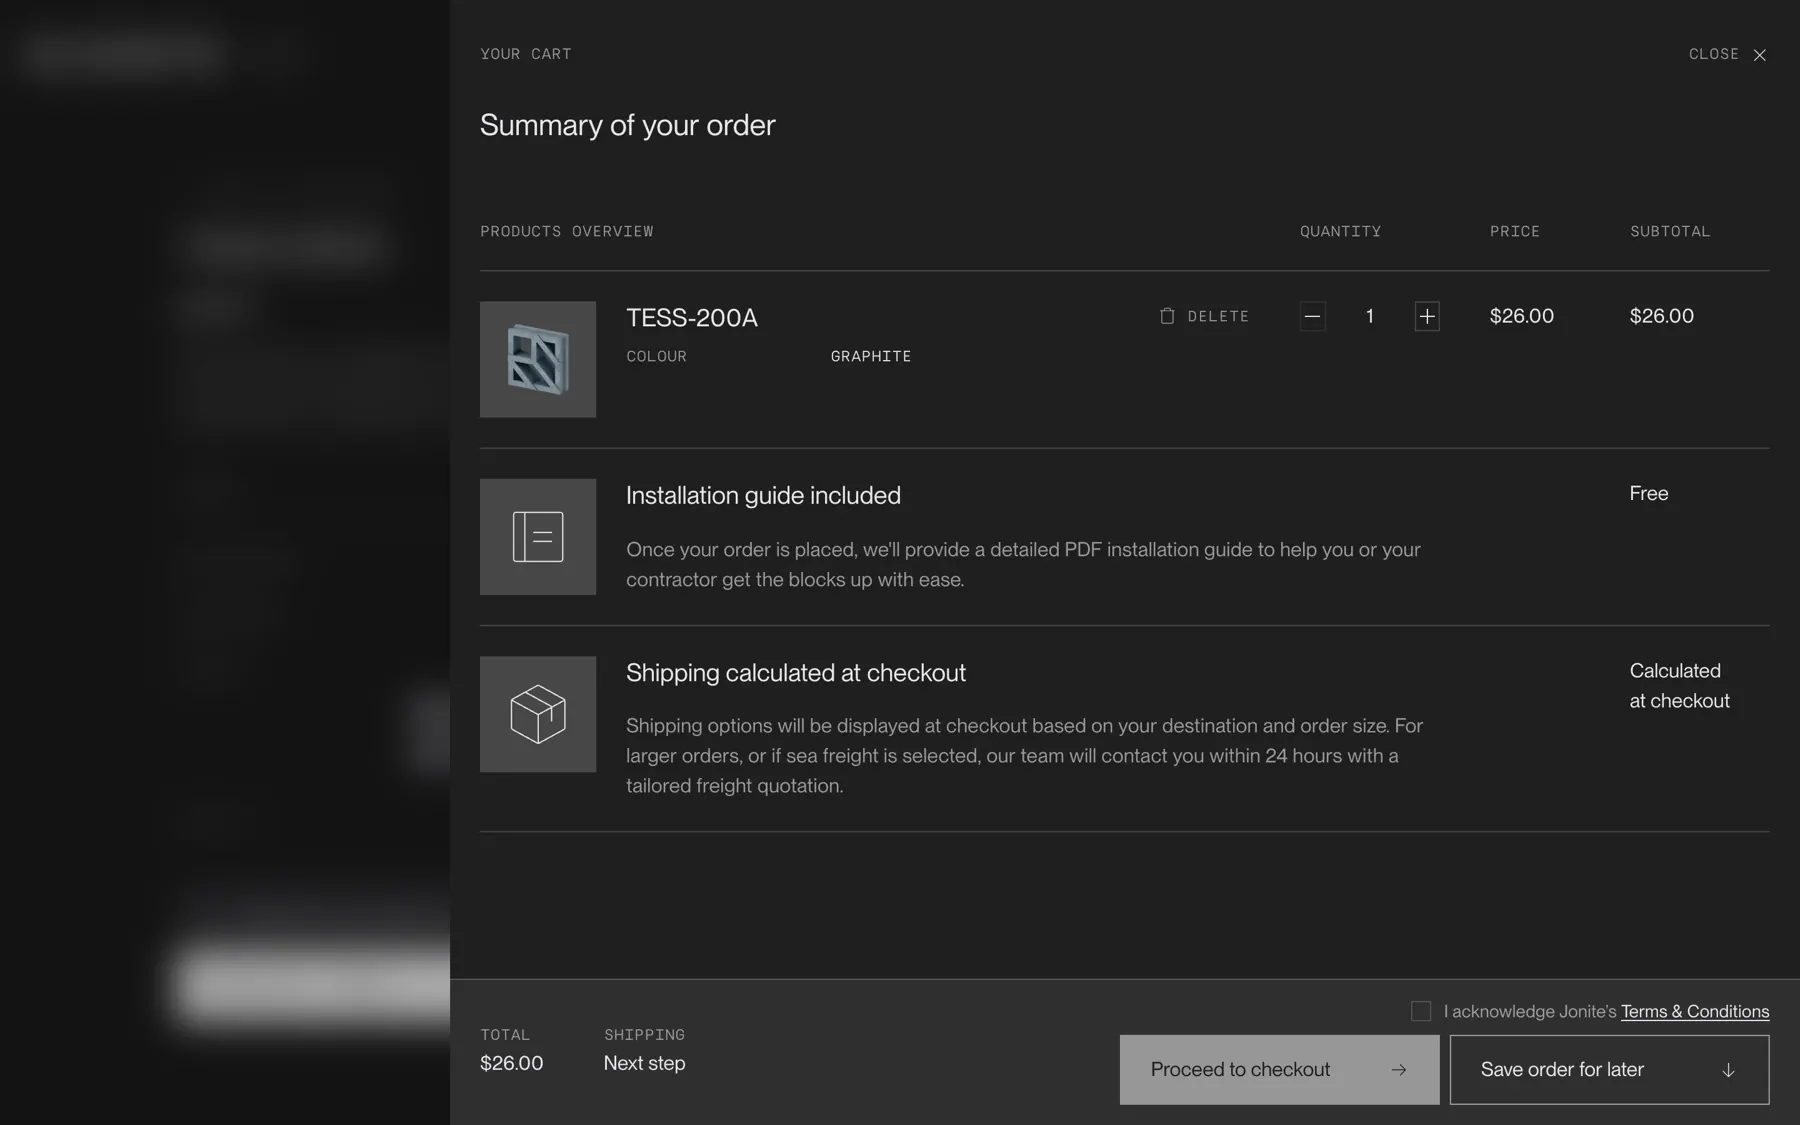1800x1125 pixels.
Task: Open the Terms & Conditions link
Action: click(x=1695, y=1011)
